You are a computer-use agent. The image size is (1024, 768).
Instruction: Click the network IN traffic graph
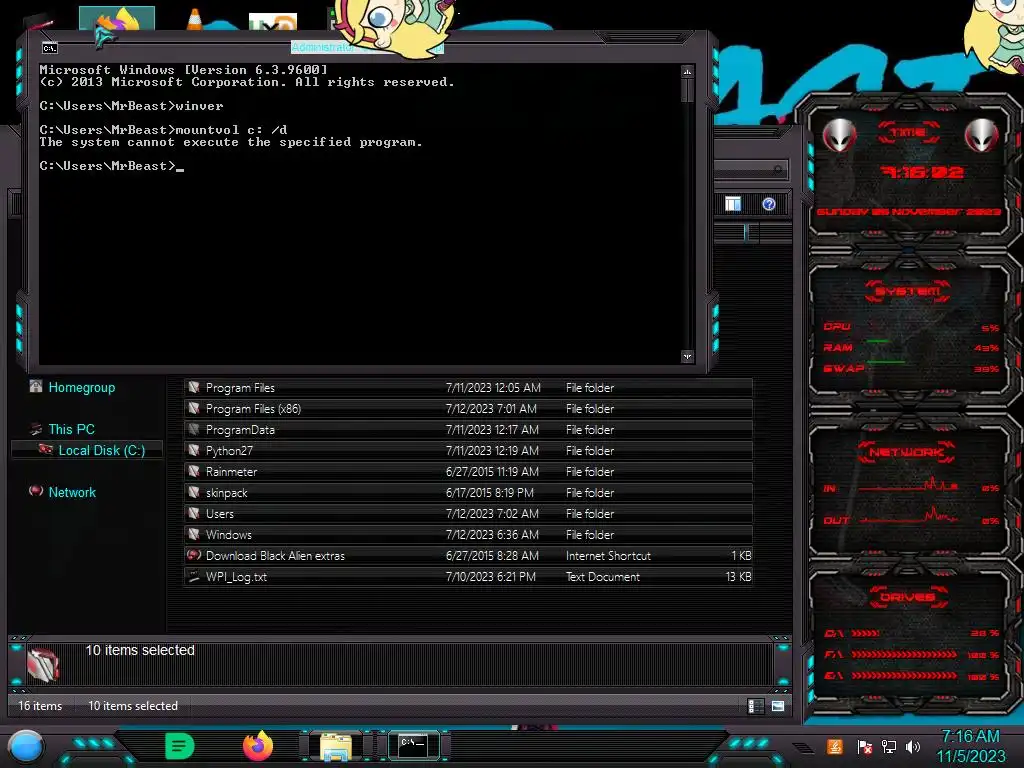908,487
